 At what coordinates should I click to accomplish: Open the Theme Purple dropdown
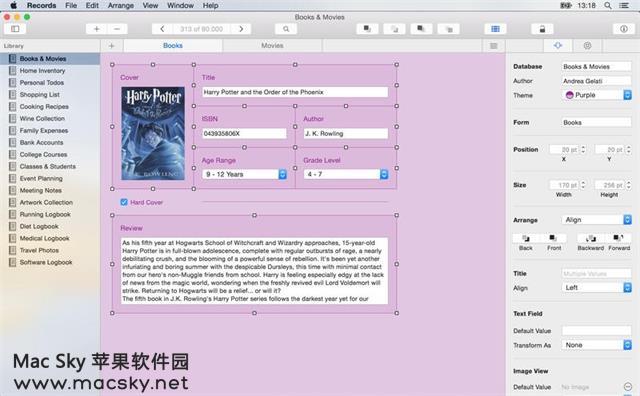[x=597, y=95]
